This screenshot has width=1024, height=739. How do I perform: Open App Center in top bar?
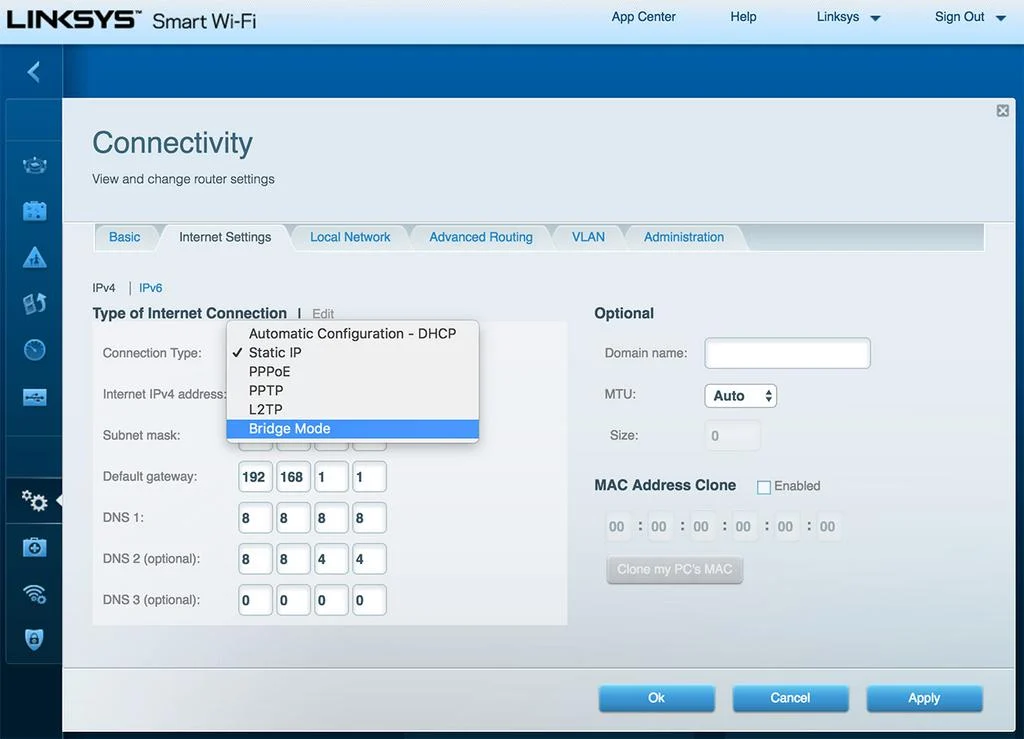(643, 17)
